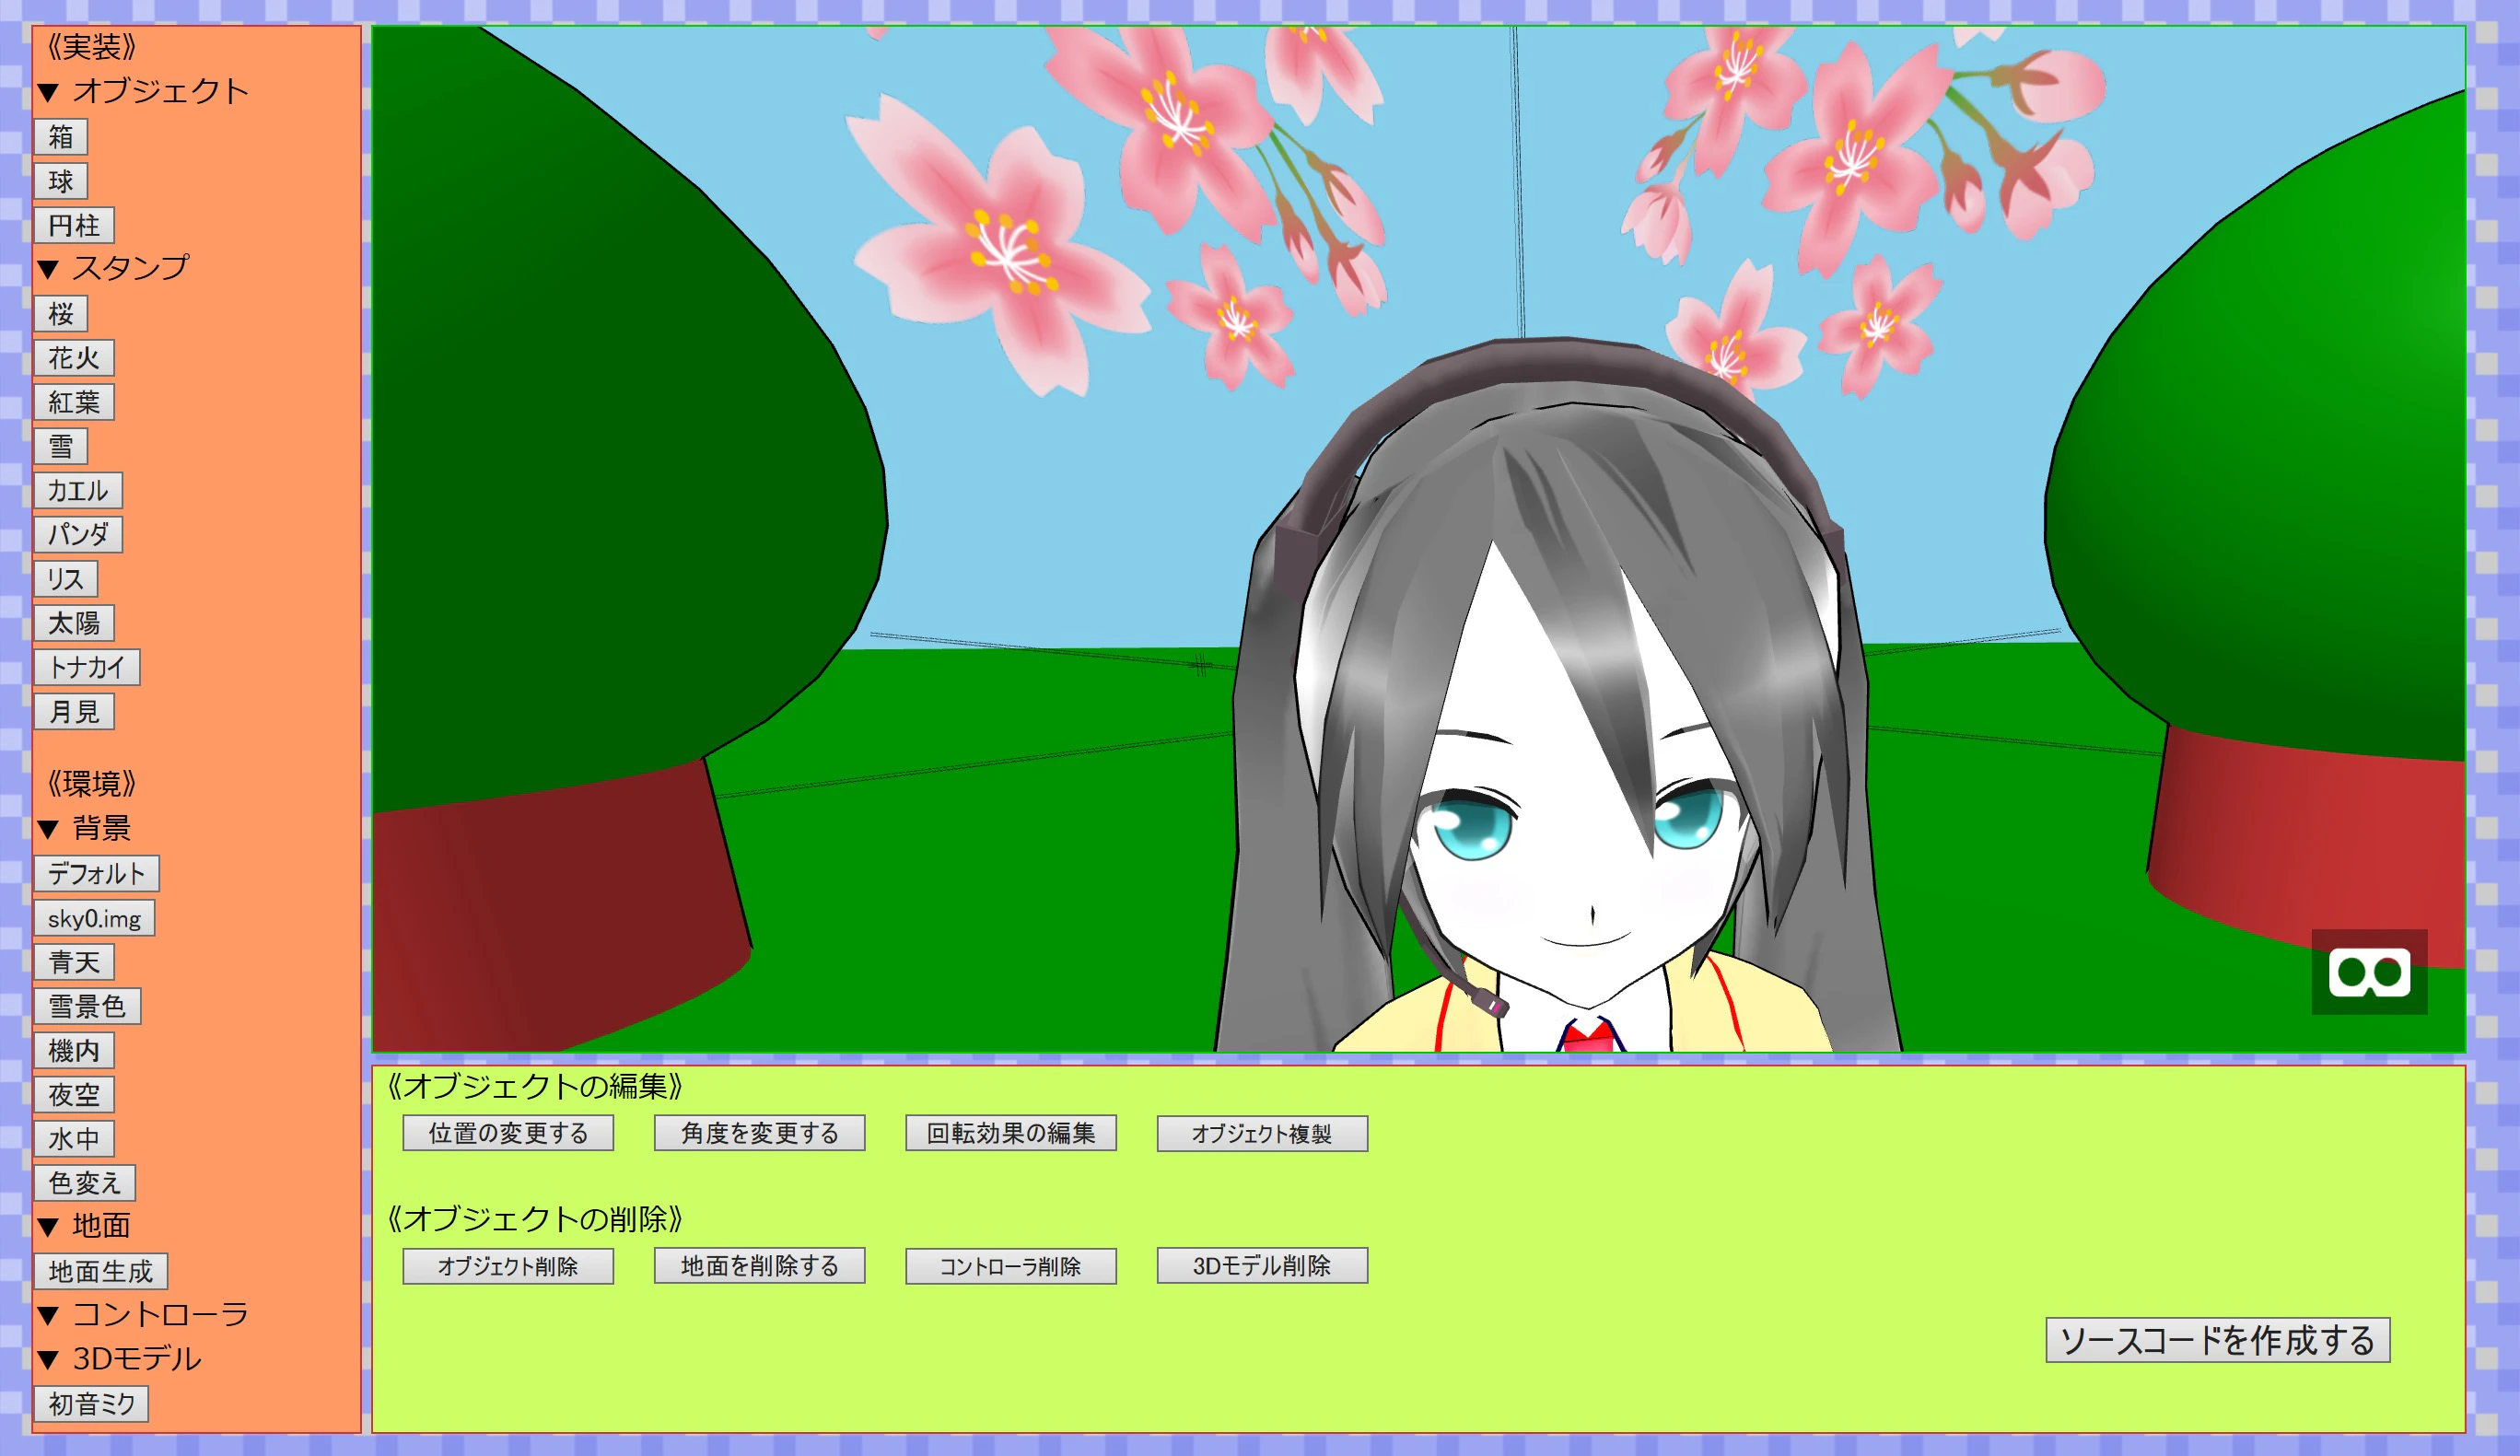This screenshot has height=1456, width=2520.
Task: Apply the トナカイ stamp
Action: [87, 667]
